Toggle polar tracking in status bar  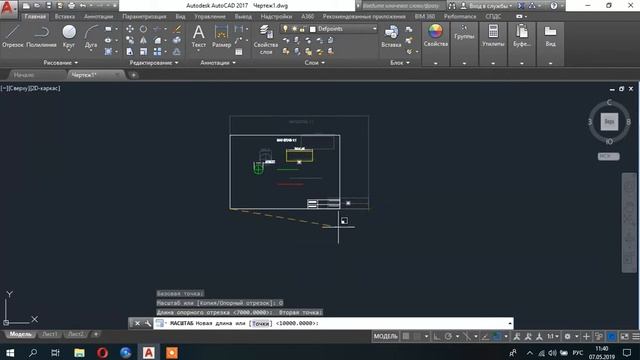pyautogui.click(x=448, y=336)
